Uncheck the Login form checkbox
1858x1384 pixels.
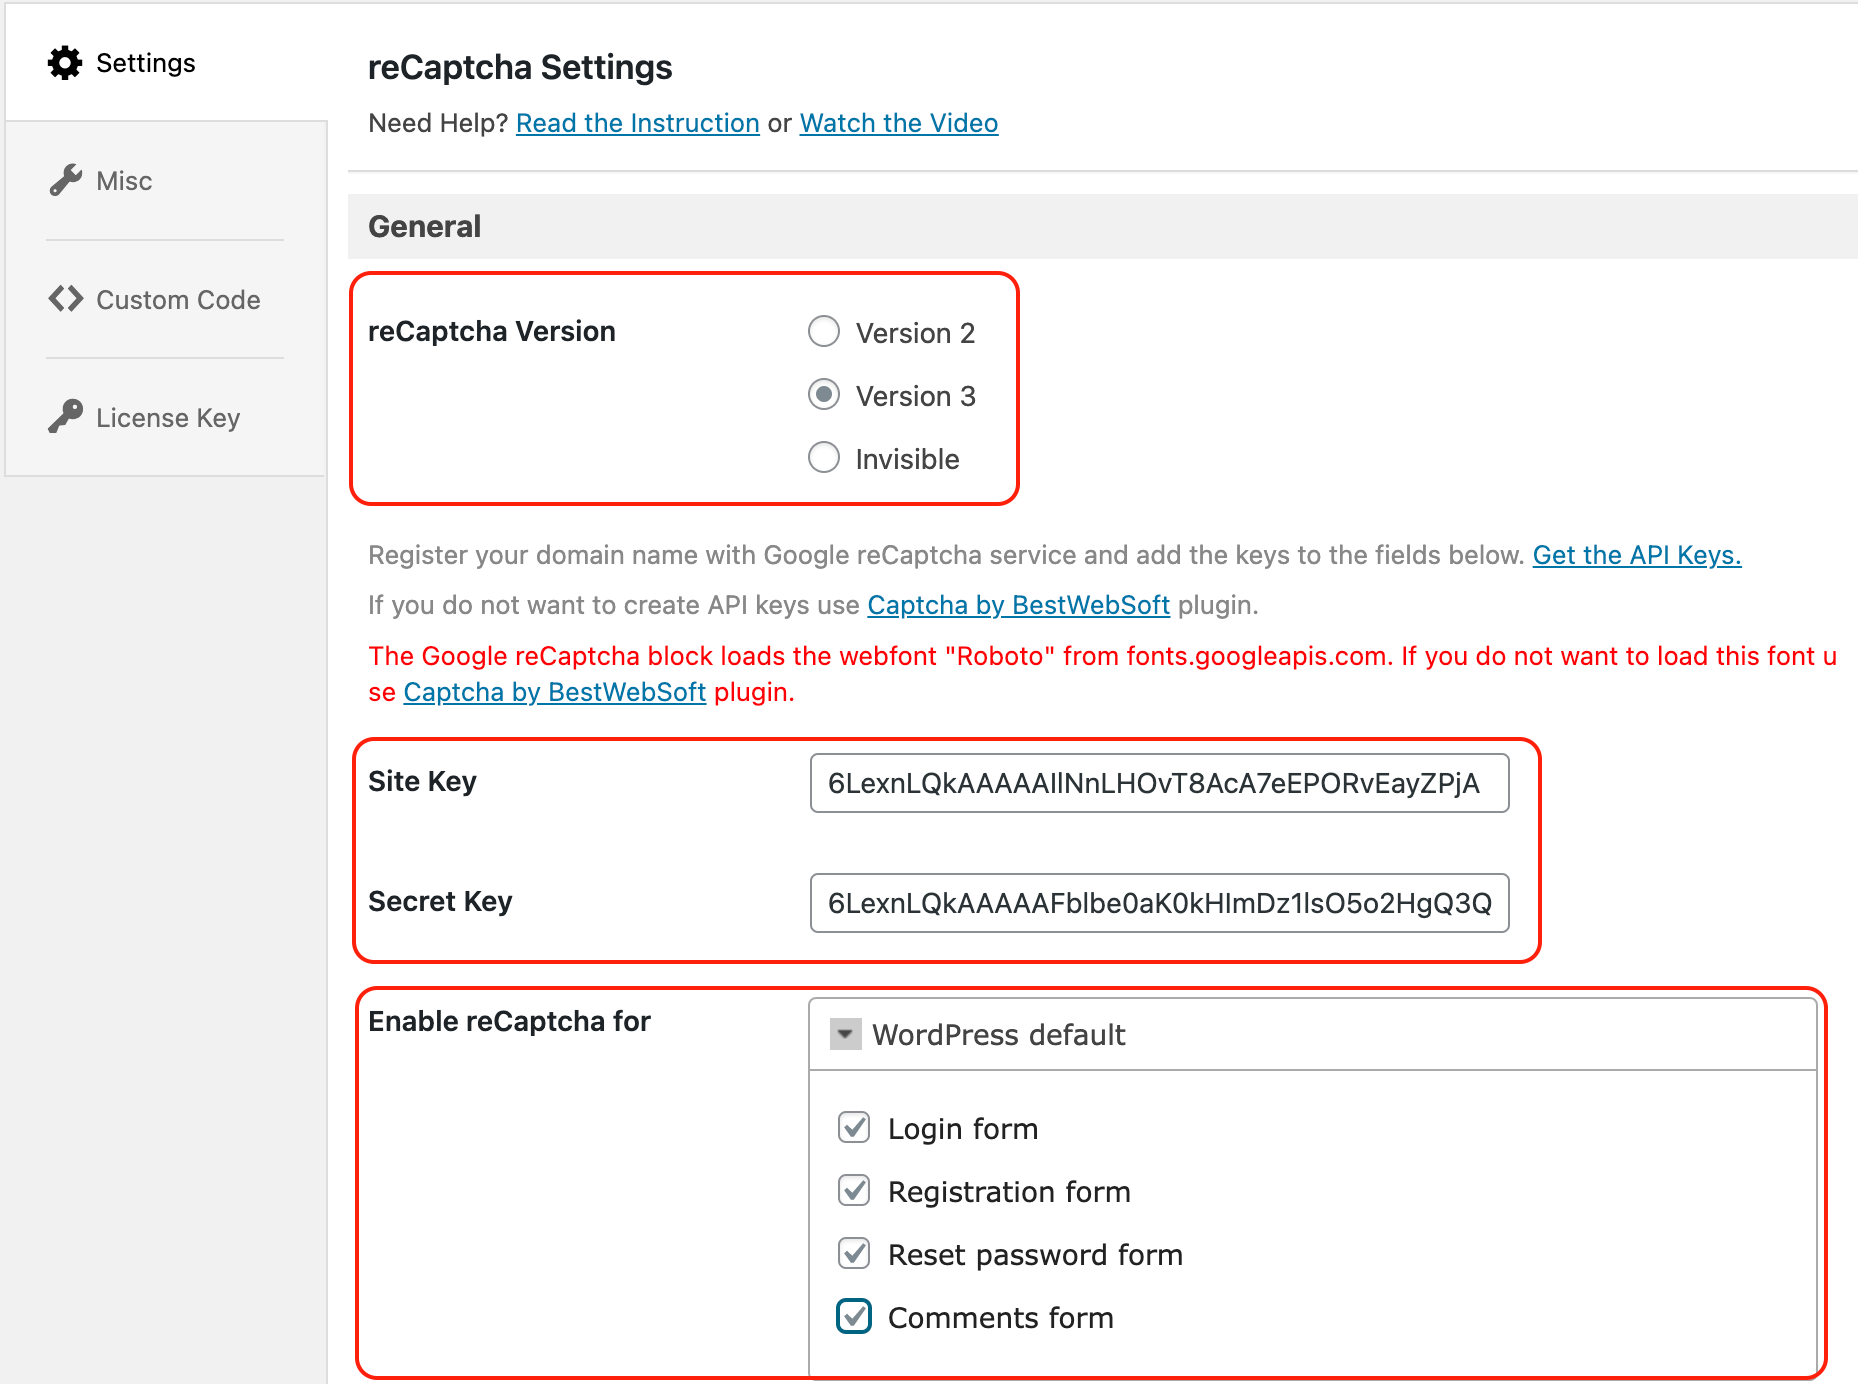[x=854, y=1128]
